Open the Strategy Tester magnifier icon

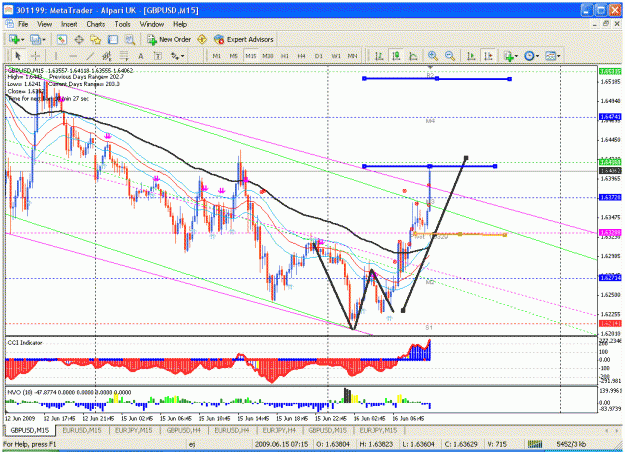130,39
